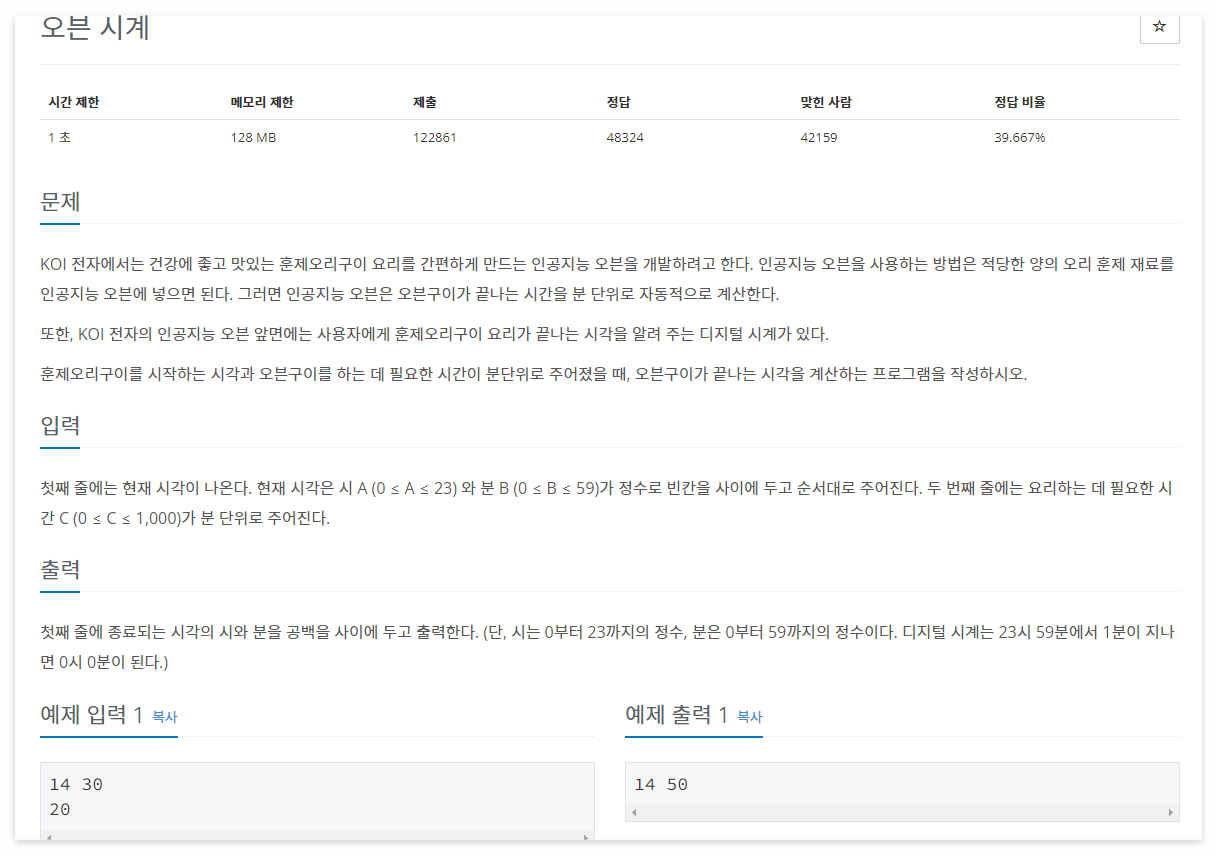Viewport: 1217px width, 855px height.
Task: Click the title text 오븐 시계
Action: (95, 28)
